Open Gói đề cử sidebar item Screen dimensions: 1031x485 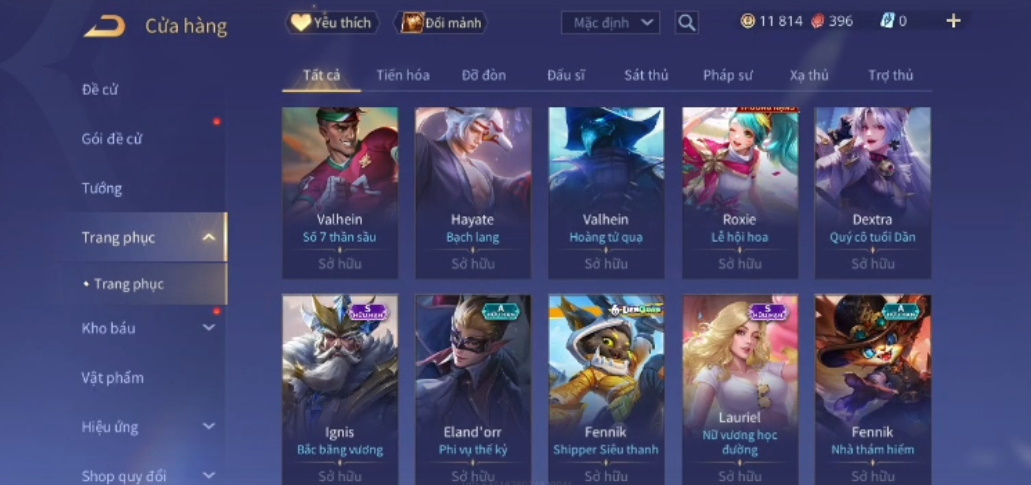click(x=112, y=139)
